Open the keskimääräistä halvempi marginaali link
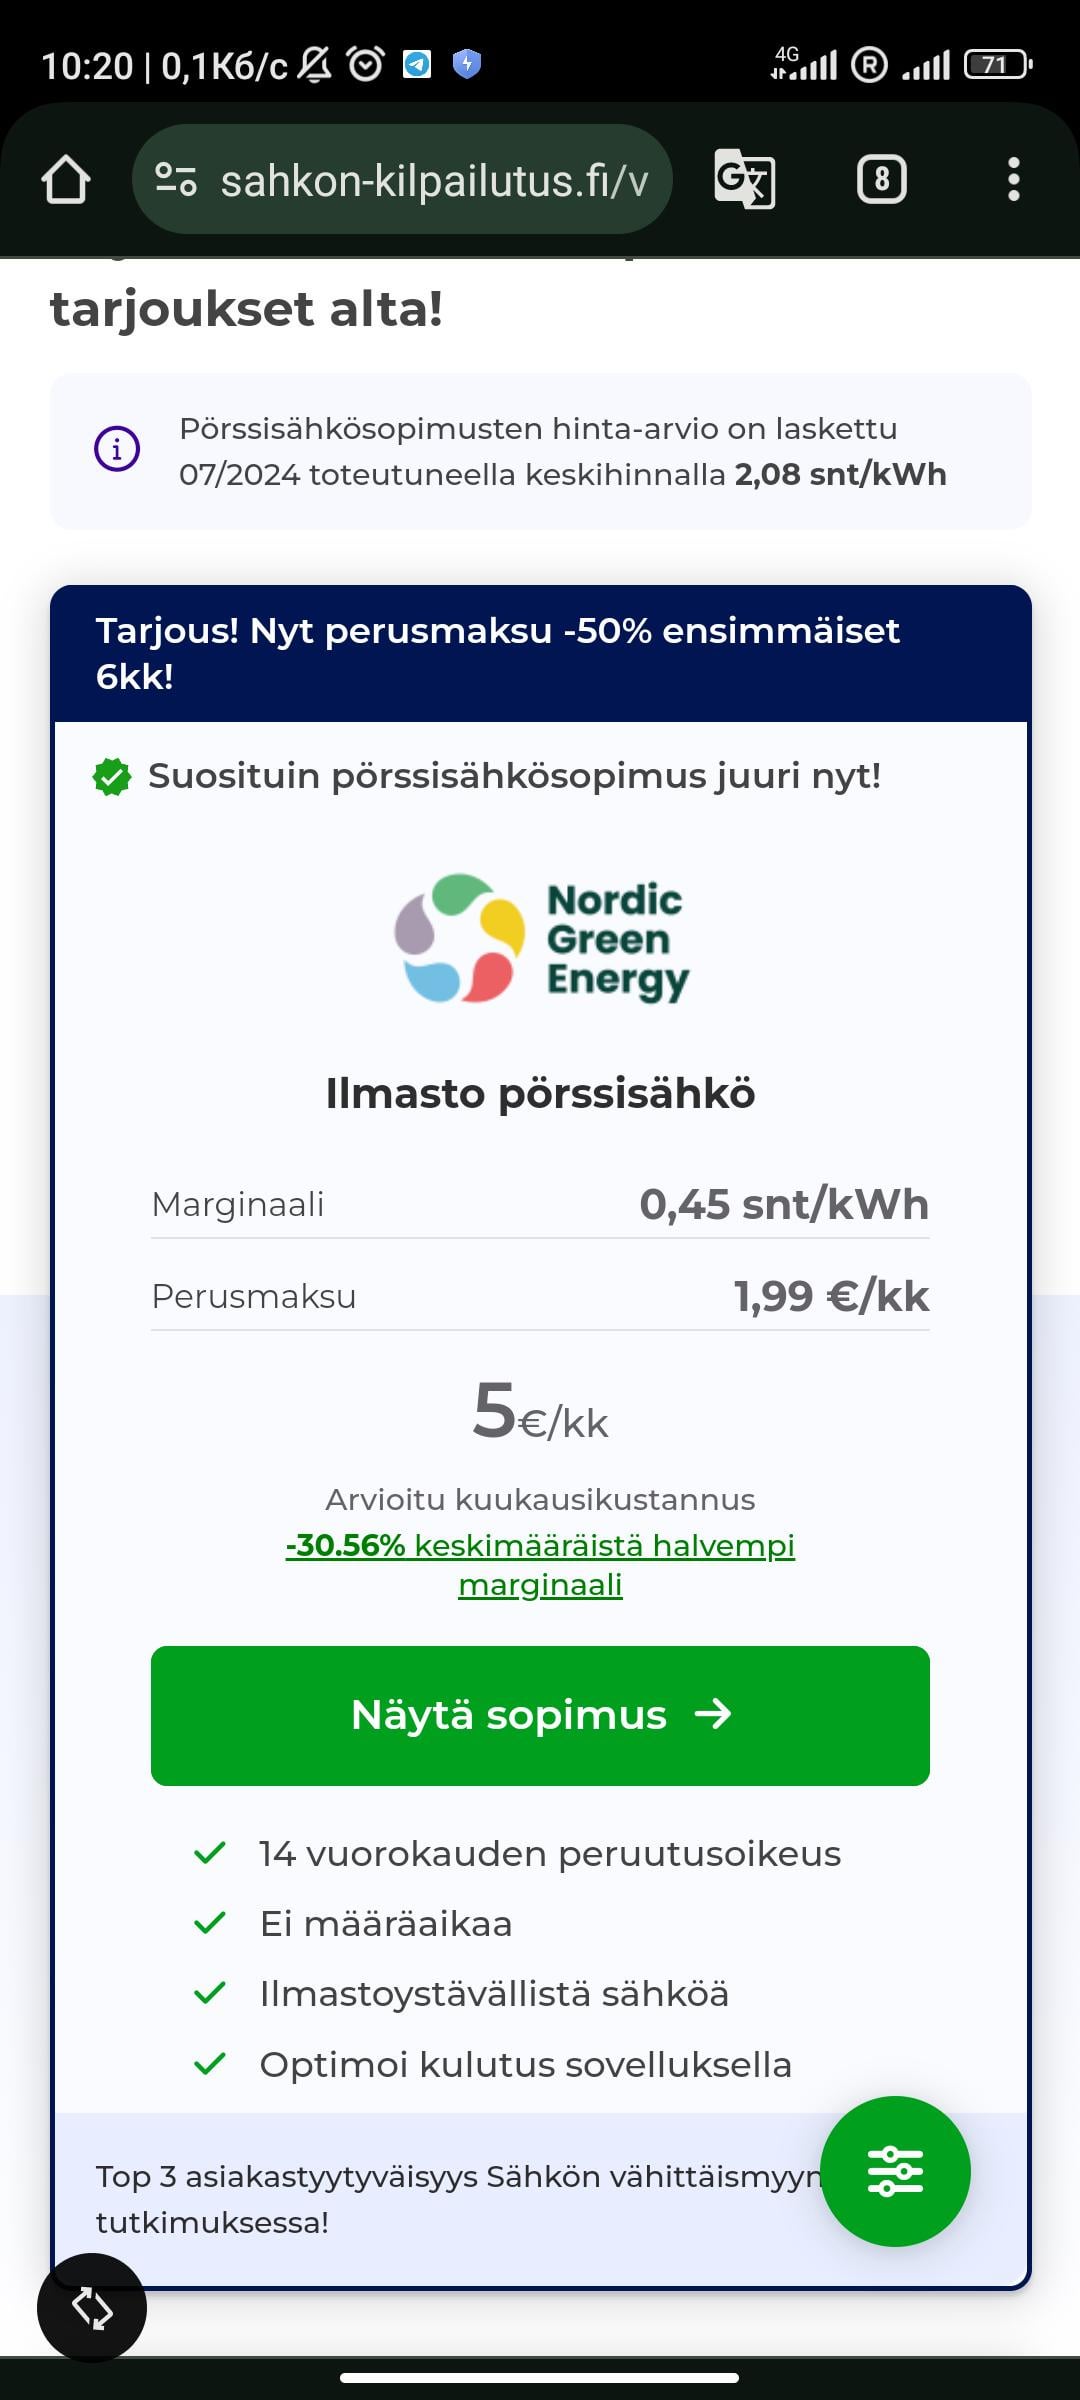This screenshot has width=1080, height=2400. (540, 1565)
